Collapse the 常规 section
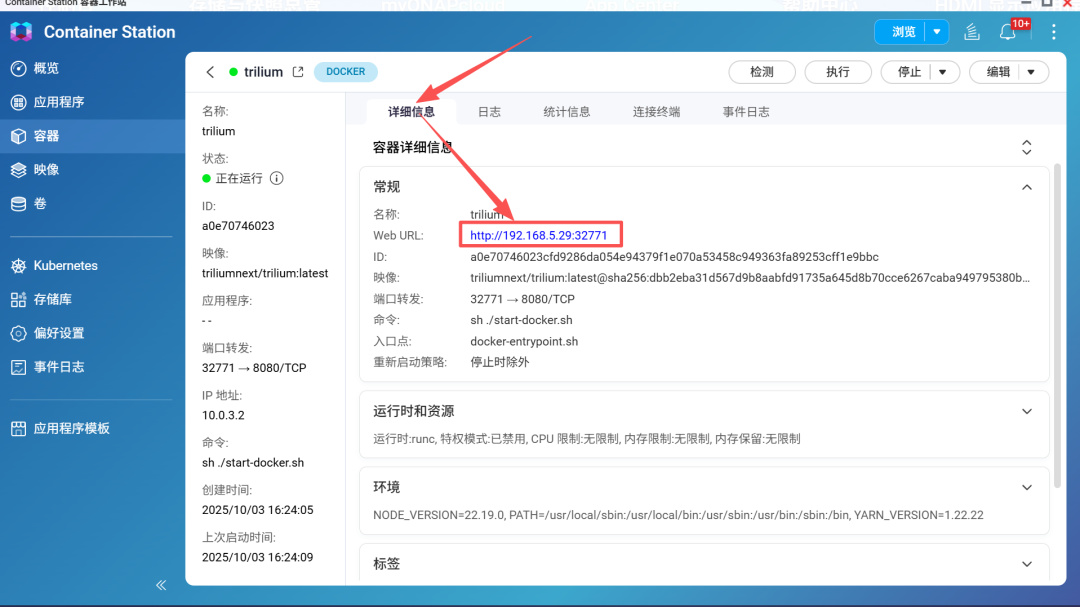Viewport: 1080px width, 607px height. click(x=1026, y=187)
